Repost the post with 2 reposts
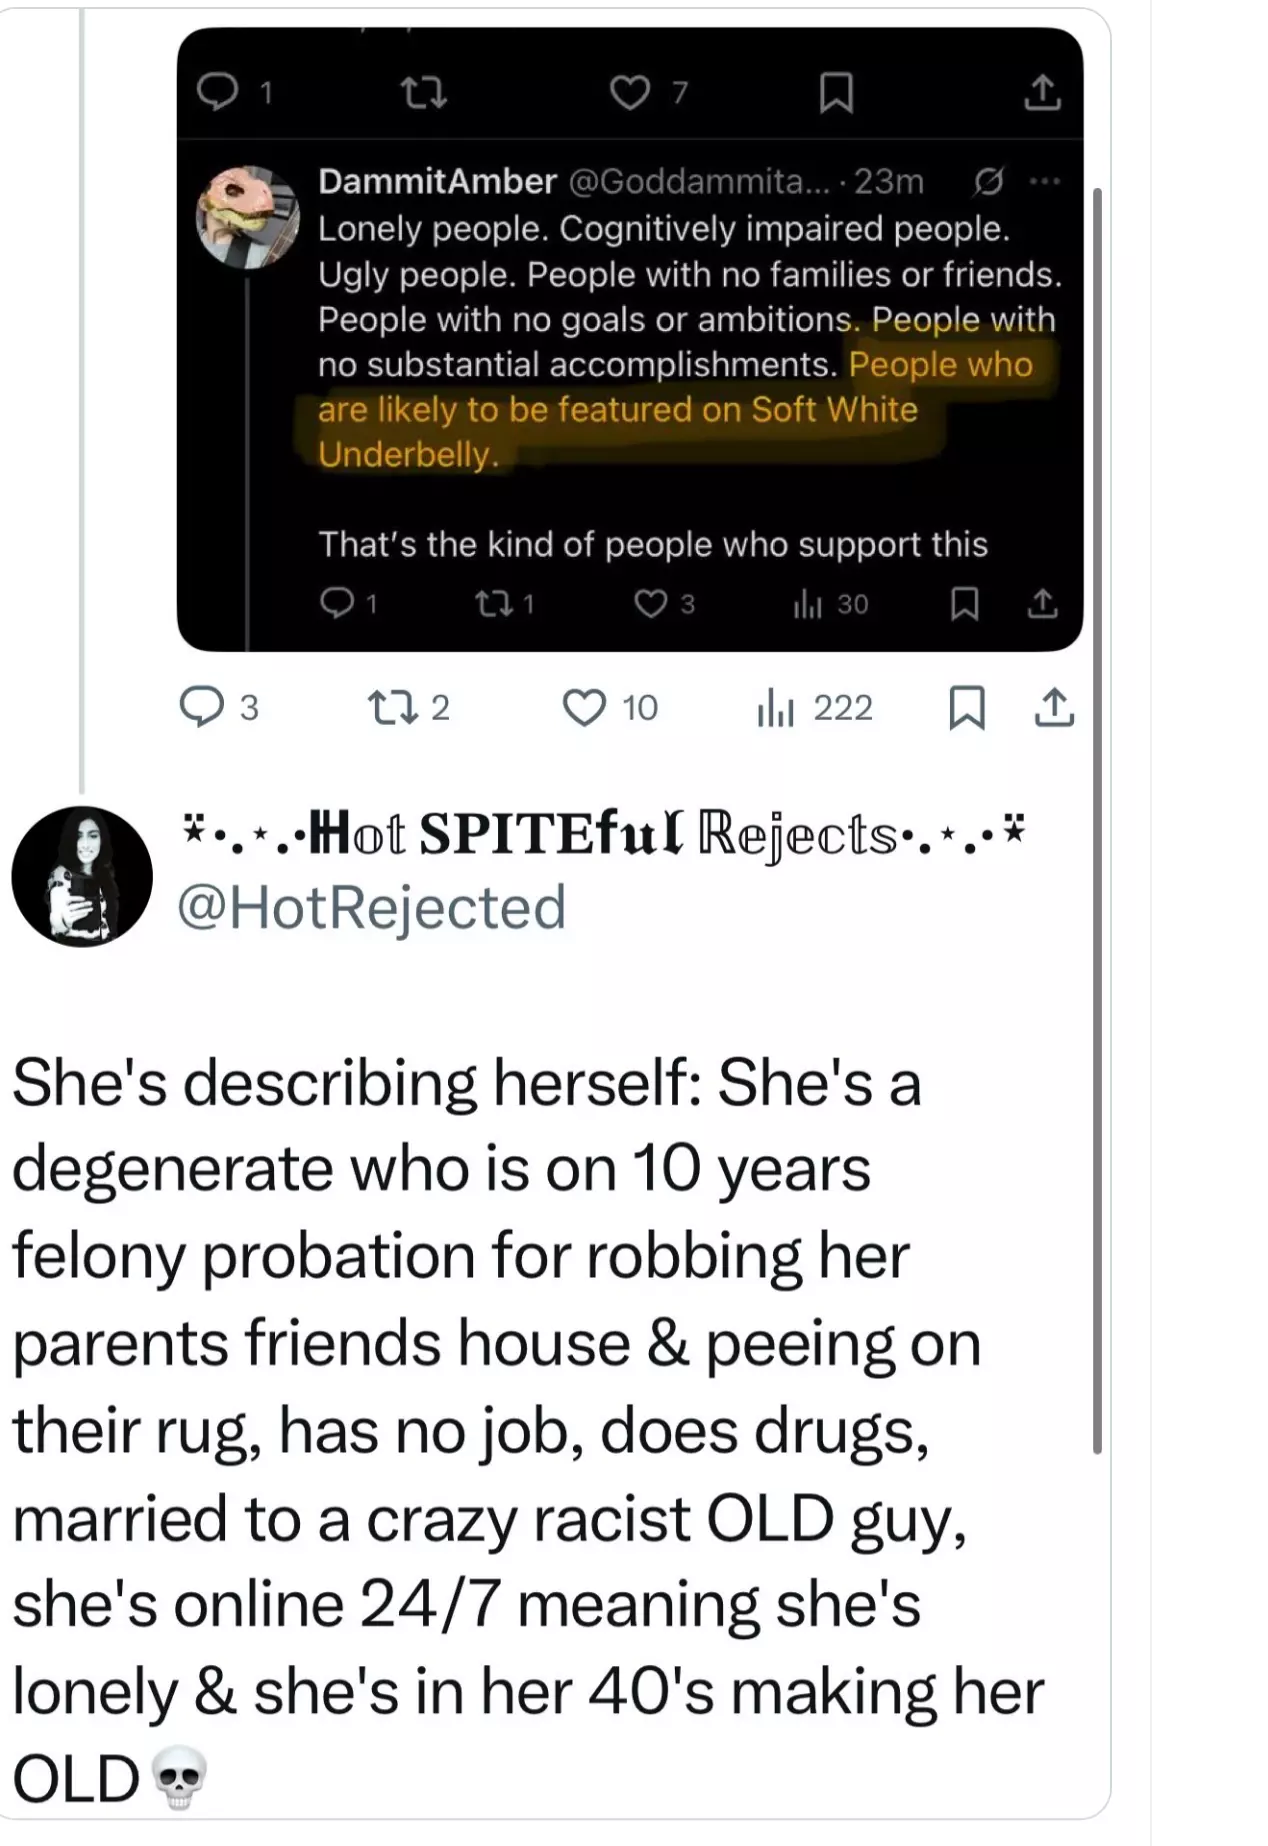Image resolution: width=1268 pixels, height=1846 pixels. (x=391, y=707)
